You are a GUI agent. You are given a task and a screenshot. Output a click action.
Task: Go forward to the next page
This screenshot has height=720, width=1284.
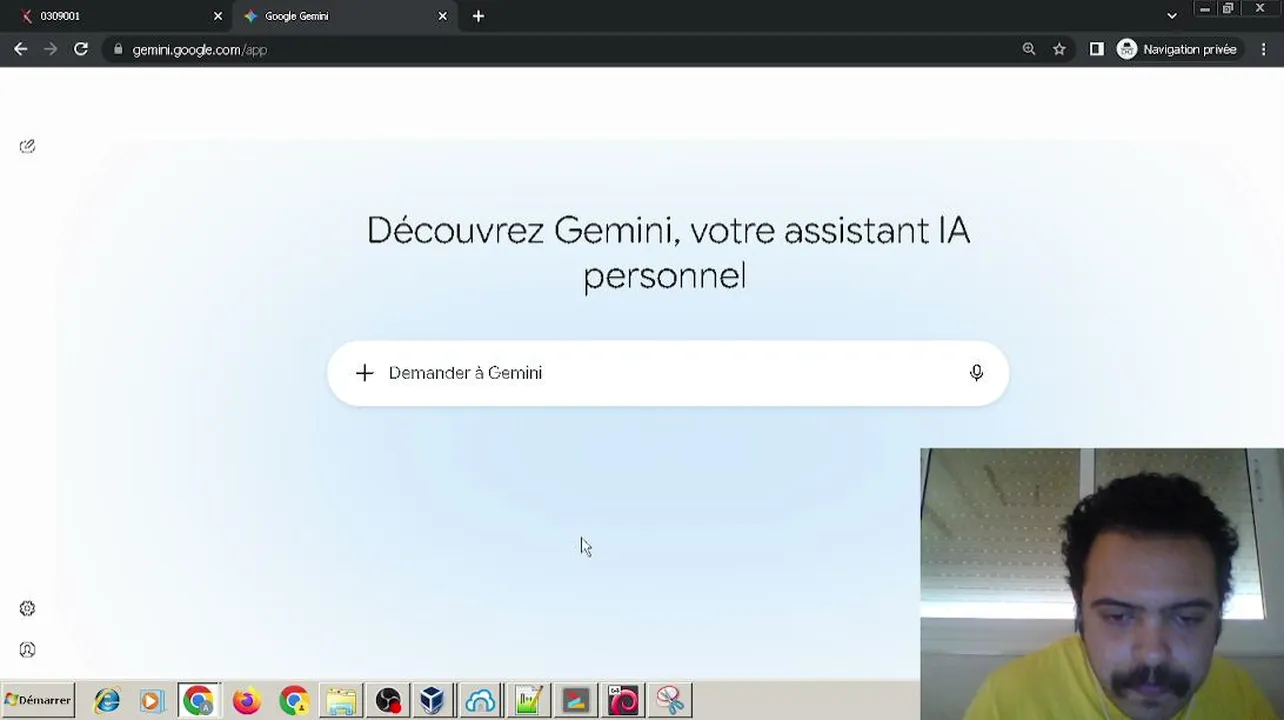coord(50,49)
